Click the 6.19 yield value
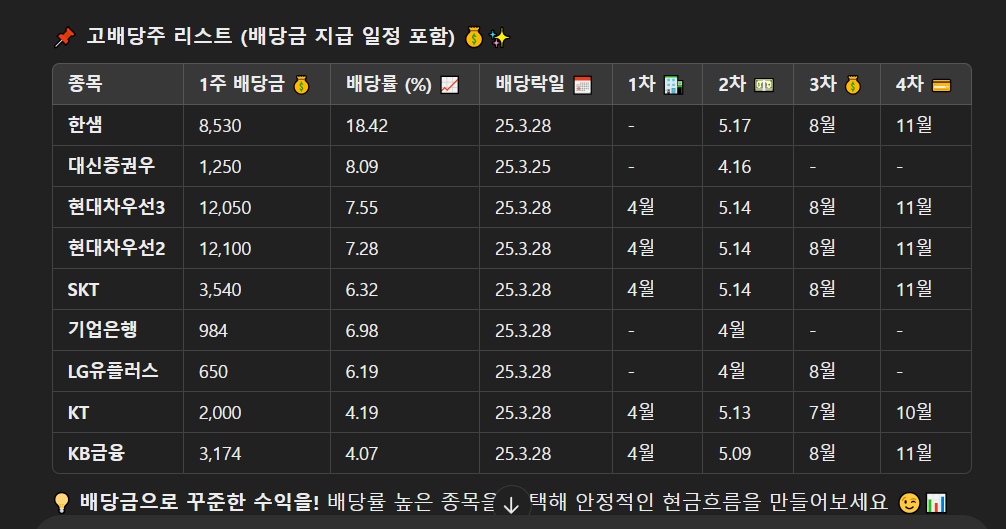Viewport: 1006px width, 529px height. 362,372
